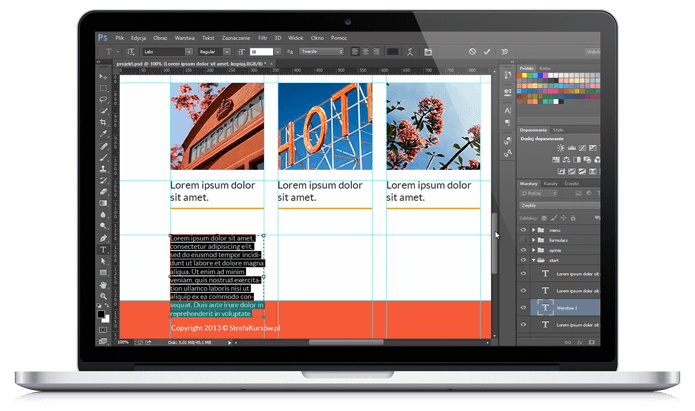Switch to the Kanały tab

coord(550,184)
